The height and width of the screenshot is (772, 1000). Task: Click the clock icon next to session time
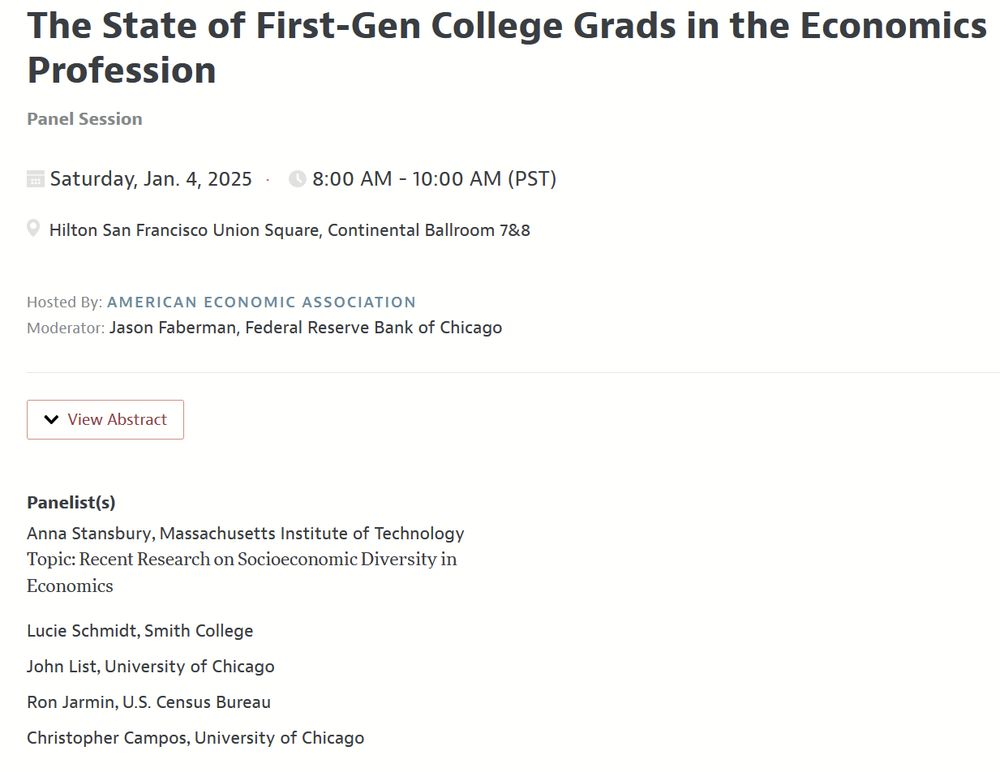(297, 179)
